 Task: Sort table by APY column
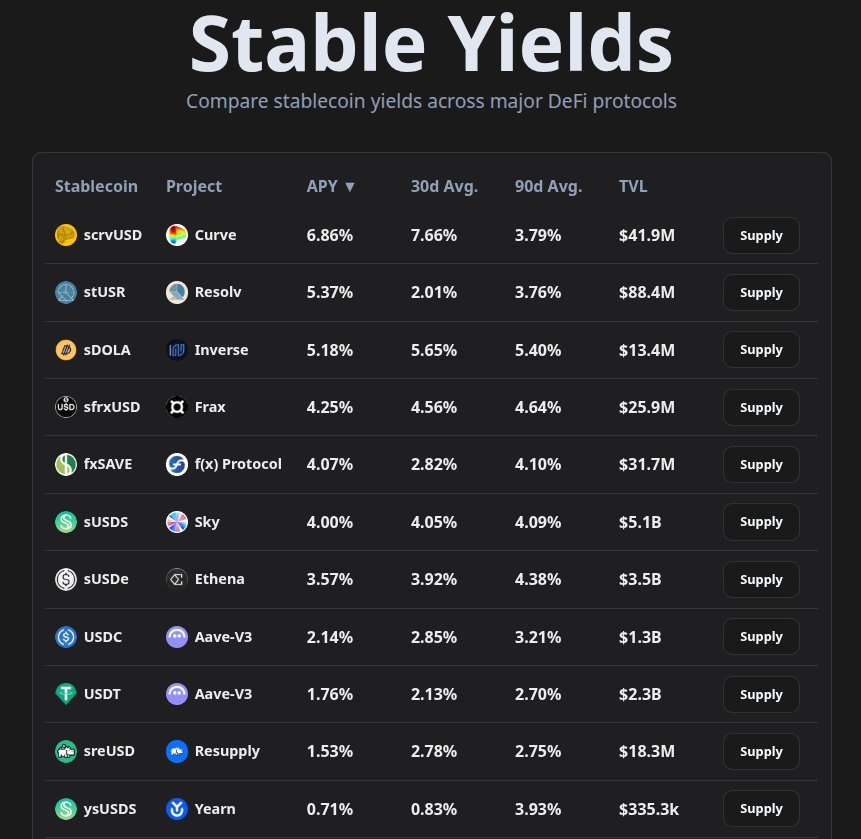point(331,186)
